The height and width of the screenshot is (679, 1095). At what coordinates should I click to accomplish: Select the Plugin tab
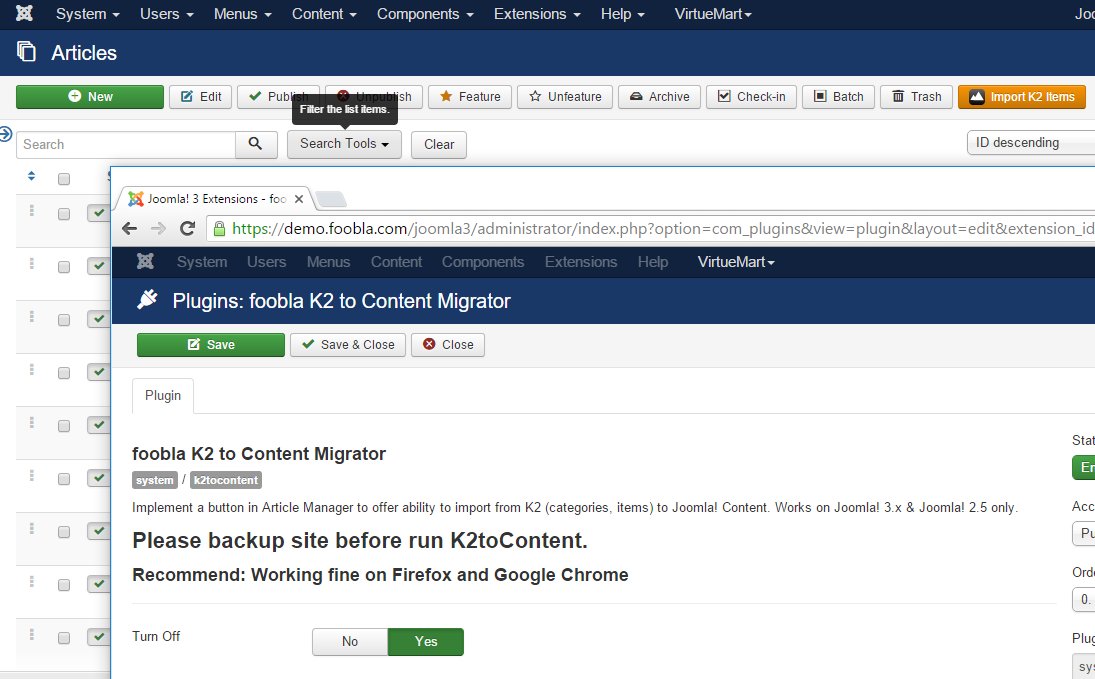[163, 395]
